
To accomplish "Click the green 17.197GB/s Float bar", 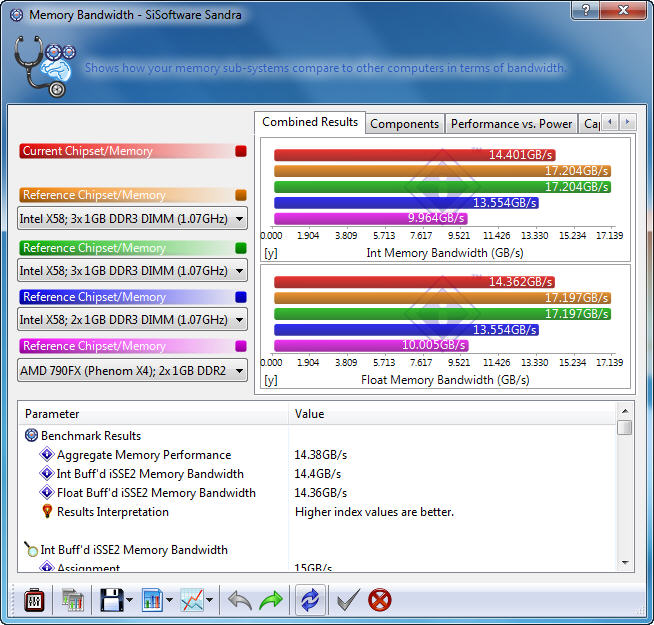I will (443, 314).
